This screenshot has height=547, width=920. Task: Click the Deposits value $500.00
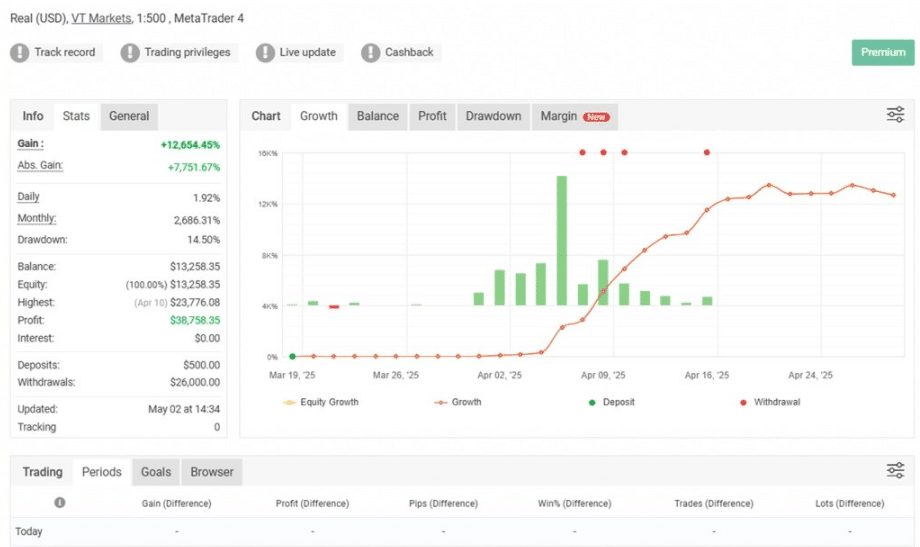click(201, 365)
